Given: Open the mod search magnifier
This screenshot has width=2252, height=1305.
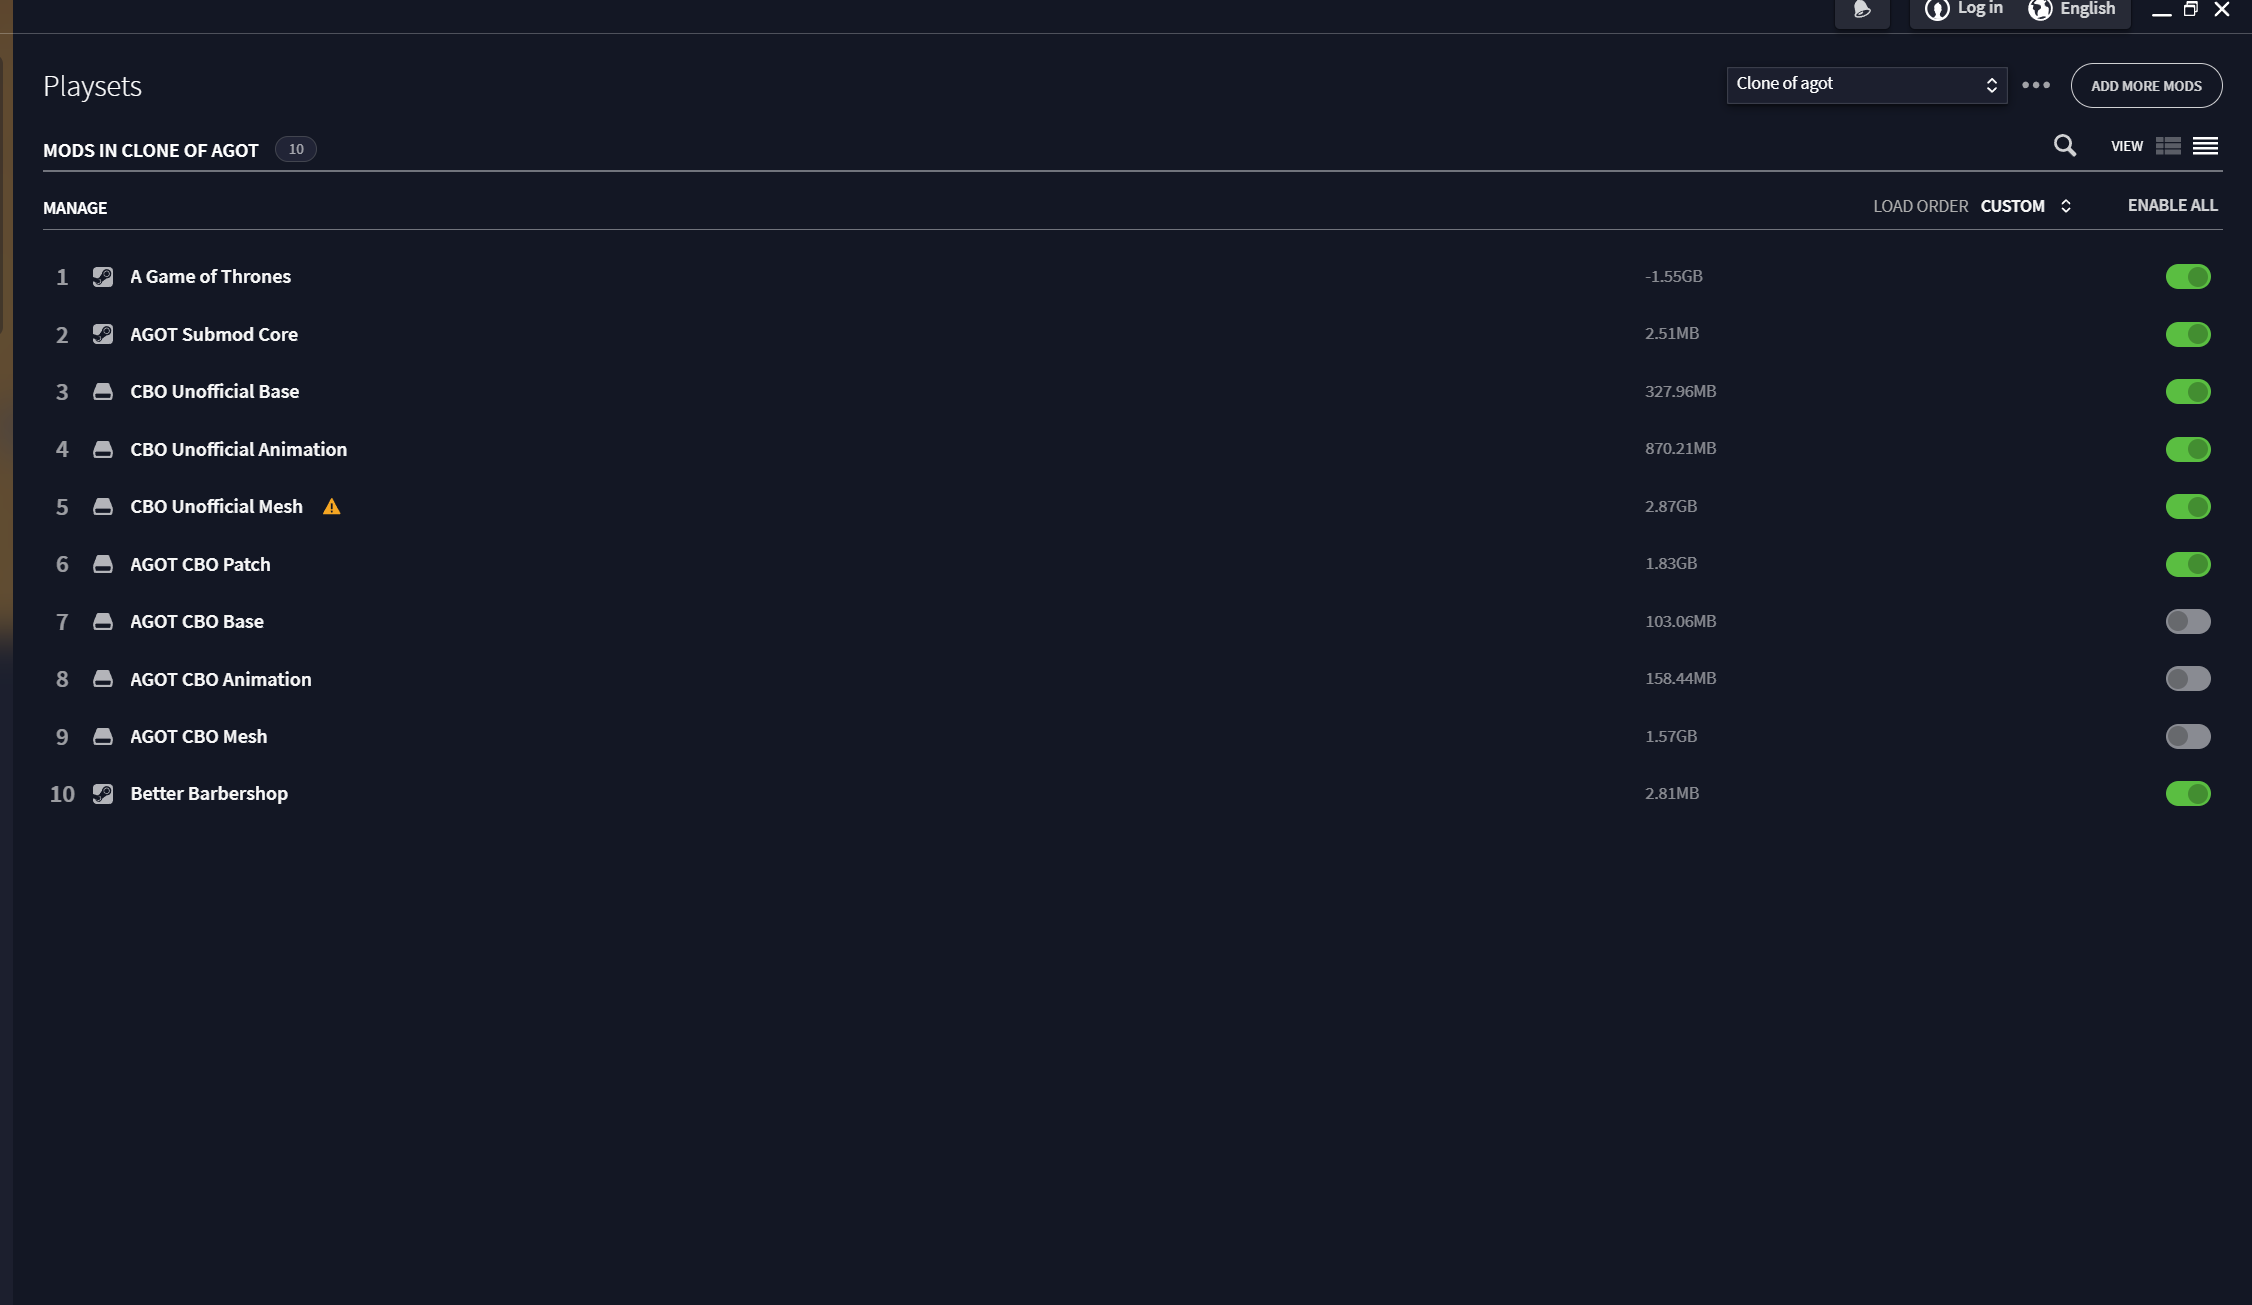Looking at the screenshot, I should (x=2065, y=146).
